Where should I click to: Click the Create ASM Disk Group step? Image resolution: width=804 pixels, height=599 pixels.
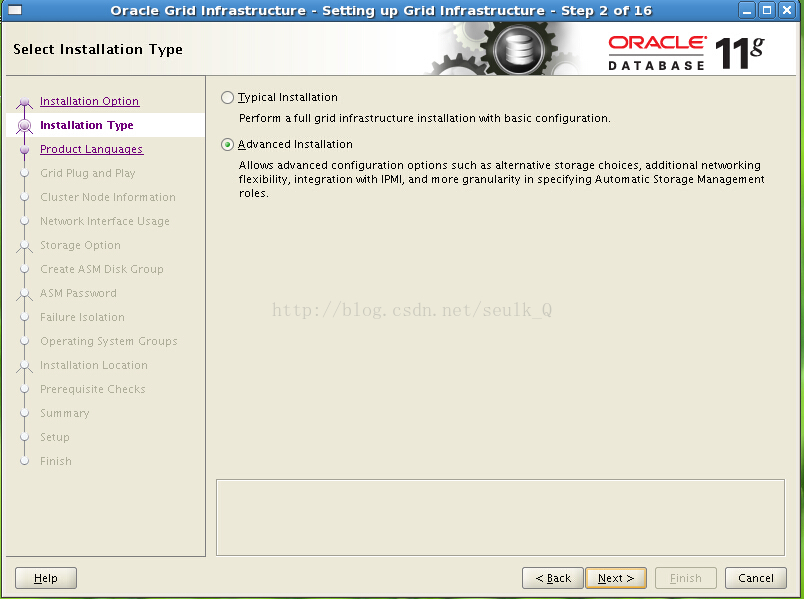click(102, 269)
